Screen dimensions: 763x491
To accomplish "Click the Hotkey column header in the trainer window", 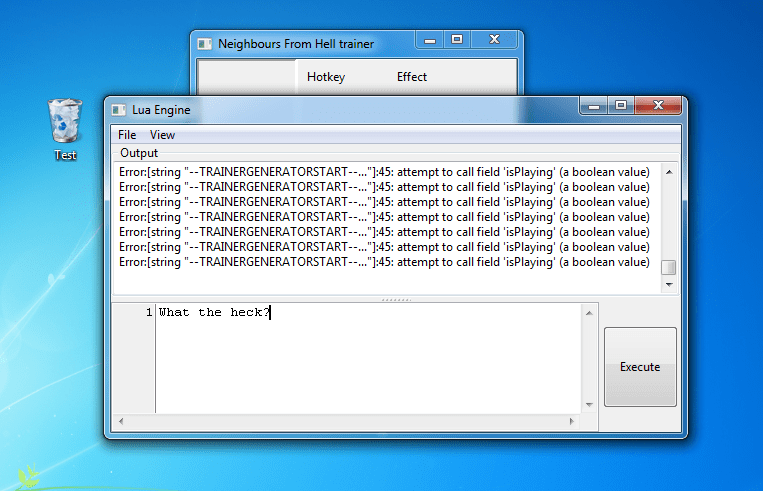I will pyautogui.click(x=326, y=77).
